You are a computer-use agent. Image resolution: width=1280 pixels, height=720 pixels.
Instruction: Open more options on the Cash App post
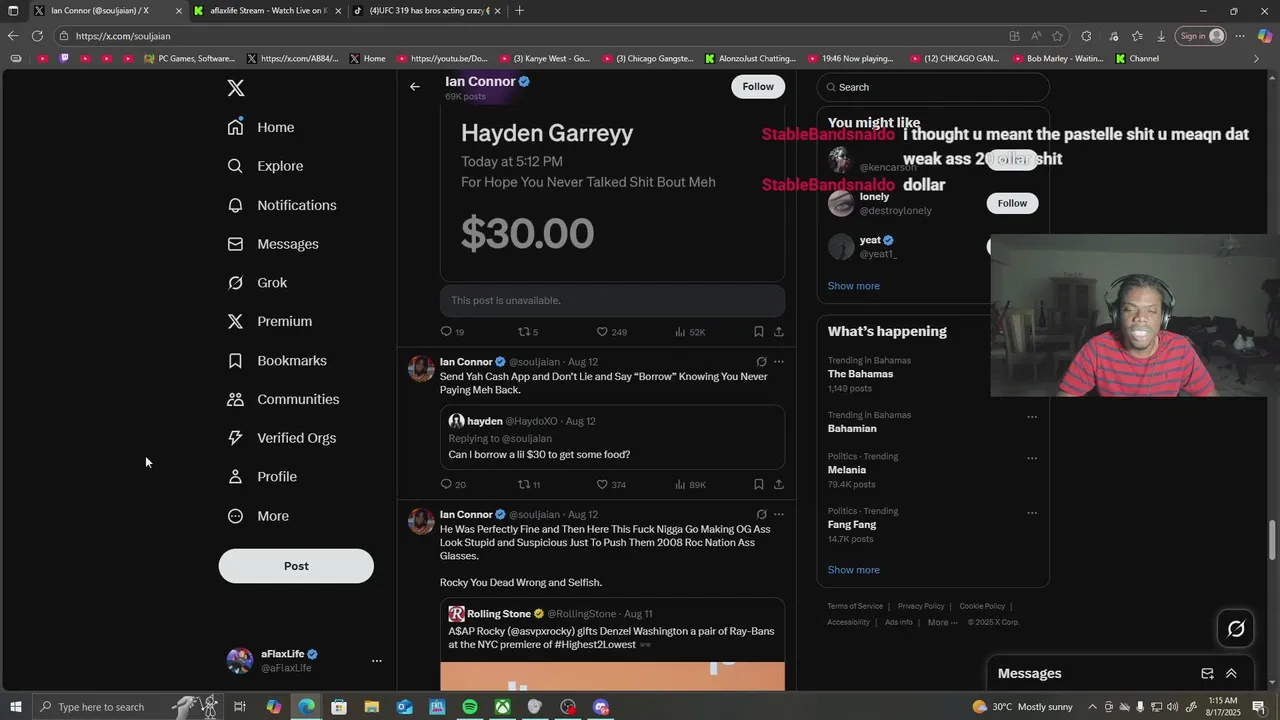pyautogui.click(x=779, y=362)
